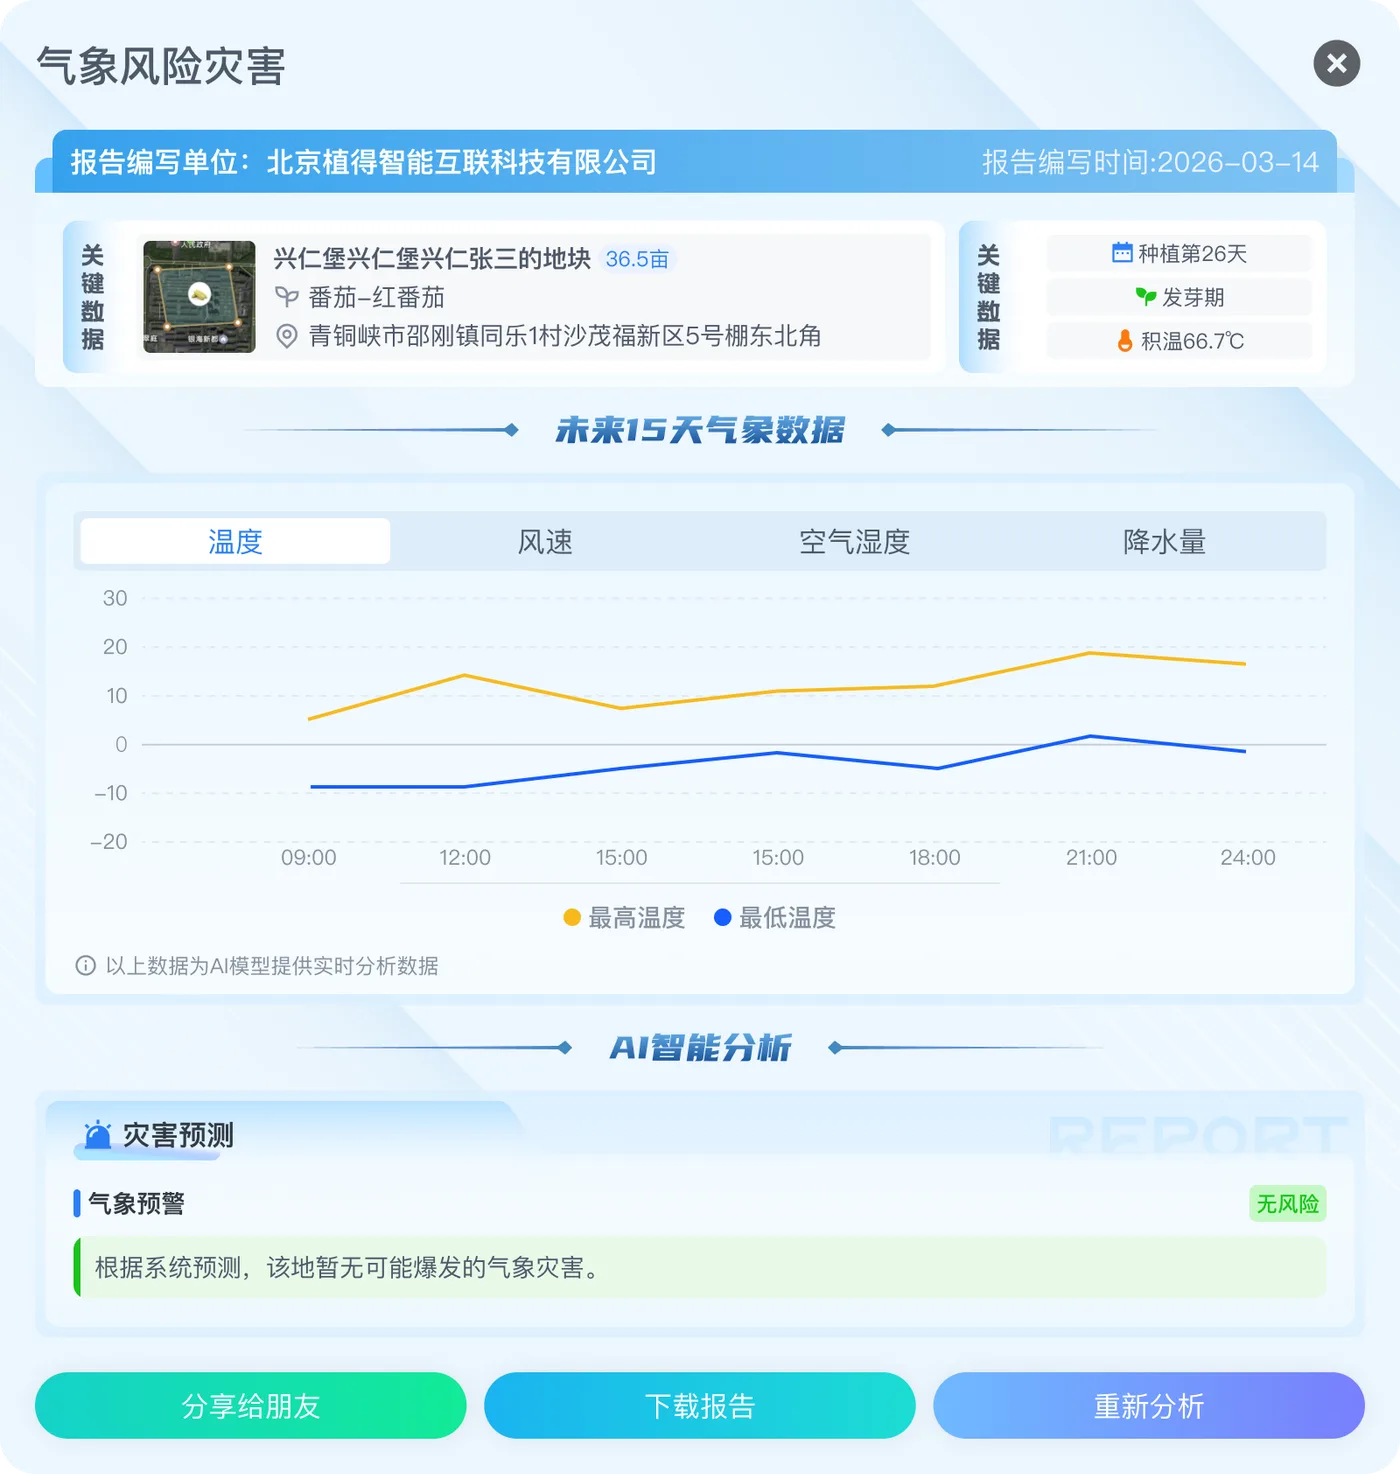1400x1474 pixels.
Task: Click the info icon before 以上数据为AI模型
Action: click(x=86, y=966)
